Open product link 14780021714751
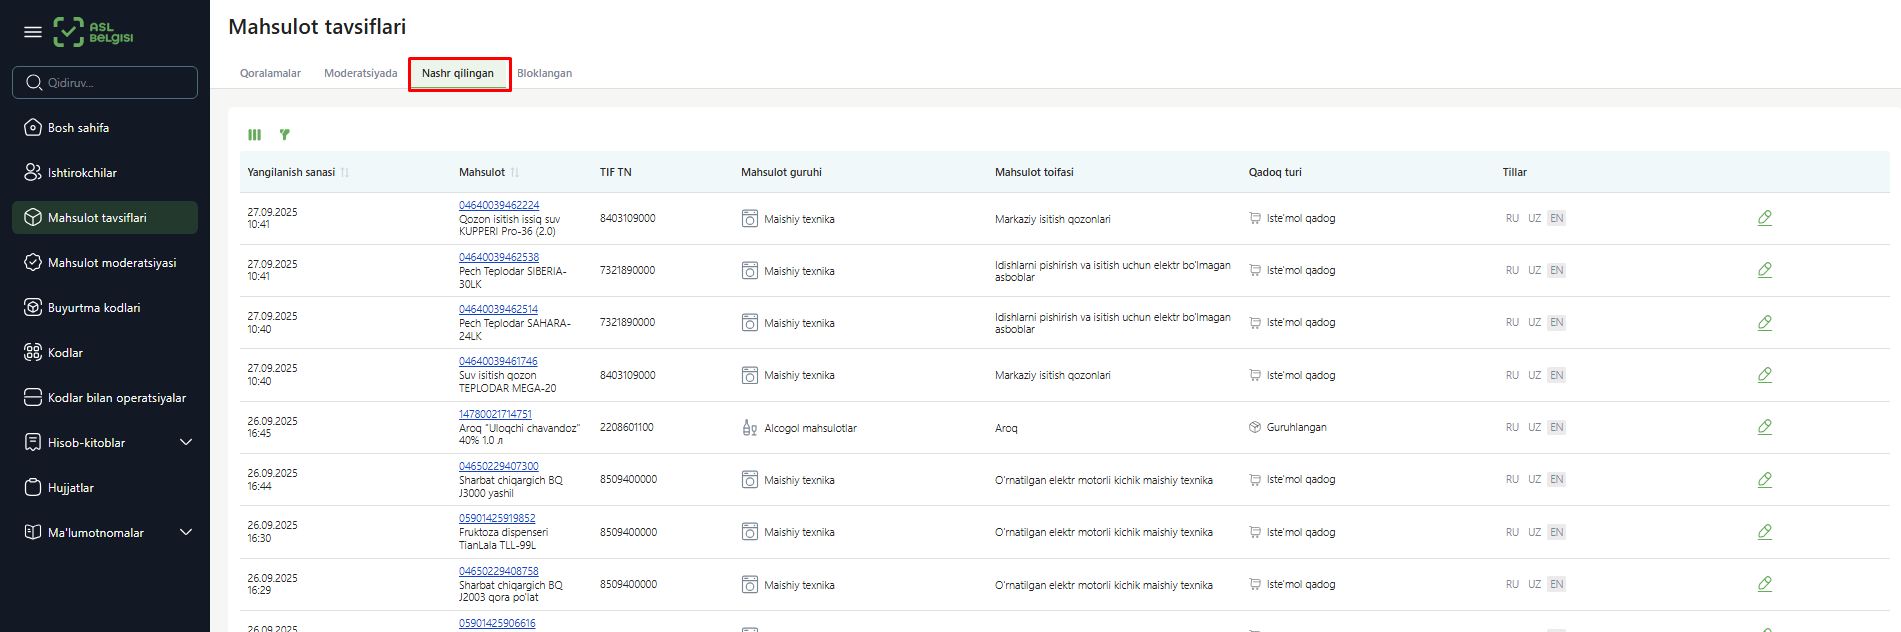Viewport: 1901px width, 632px height. (495, 414)
